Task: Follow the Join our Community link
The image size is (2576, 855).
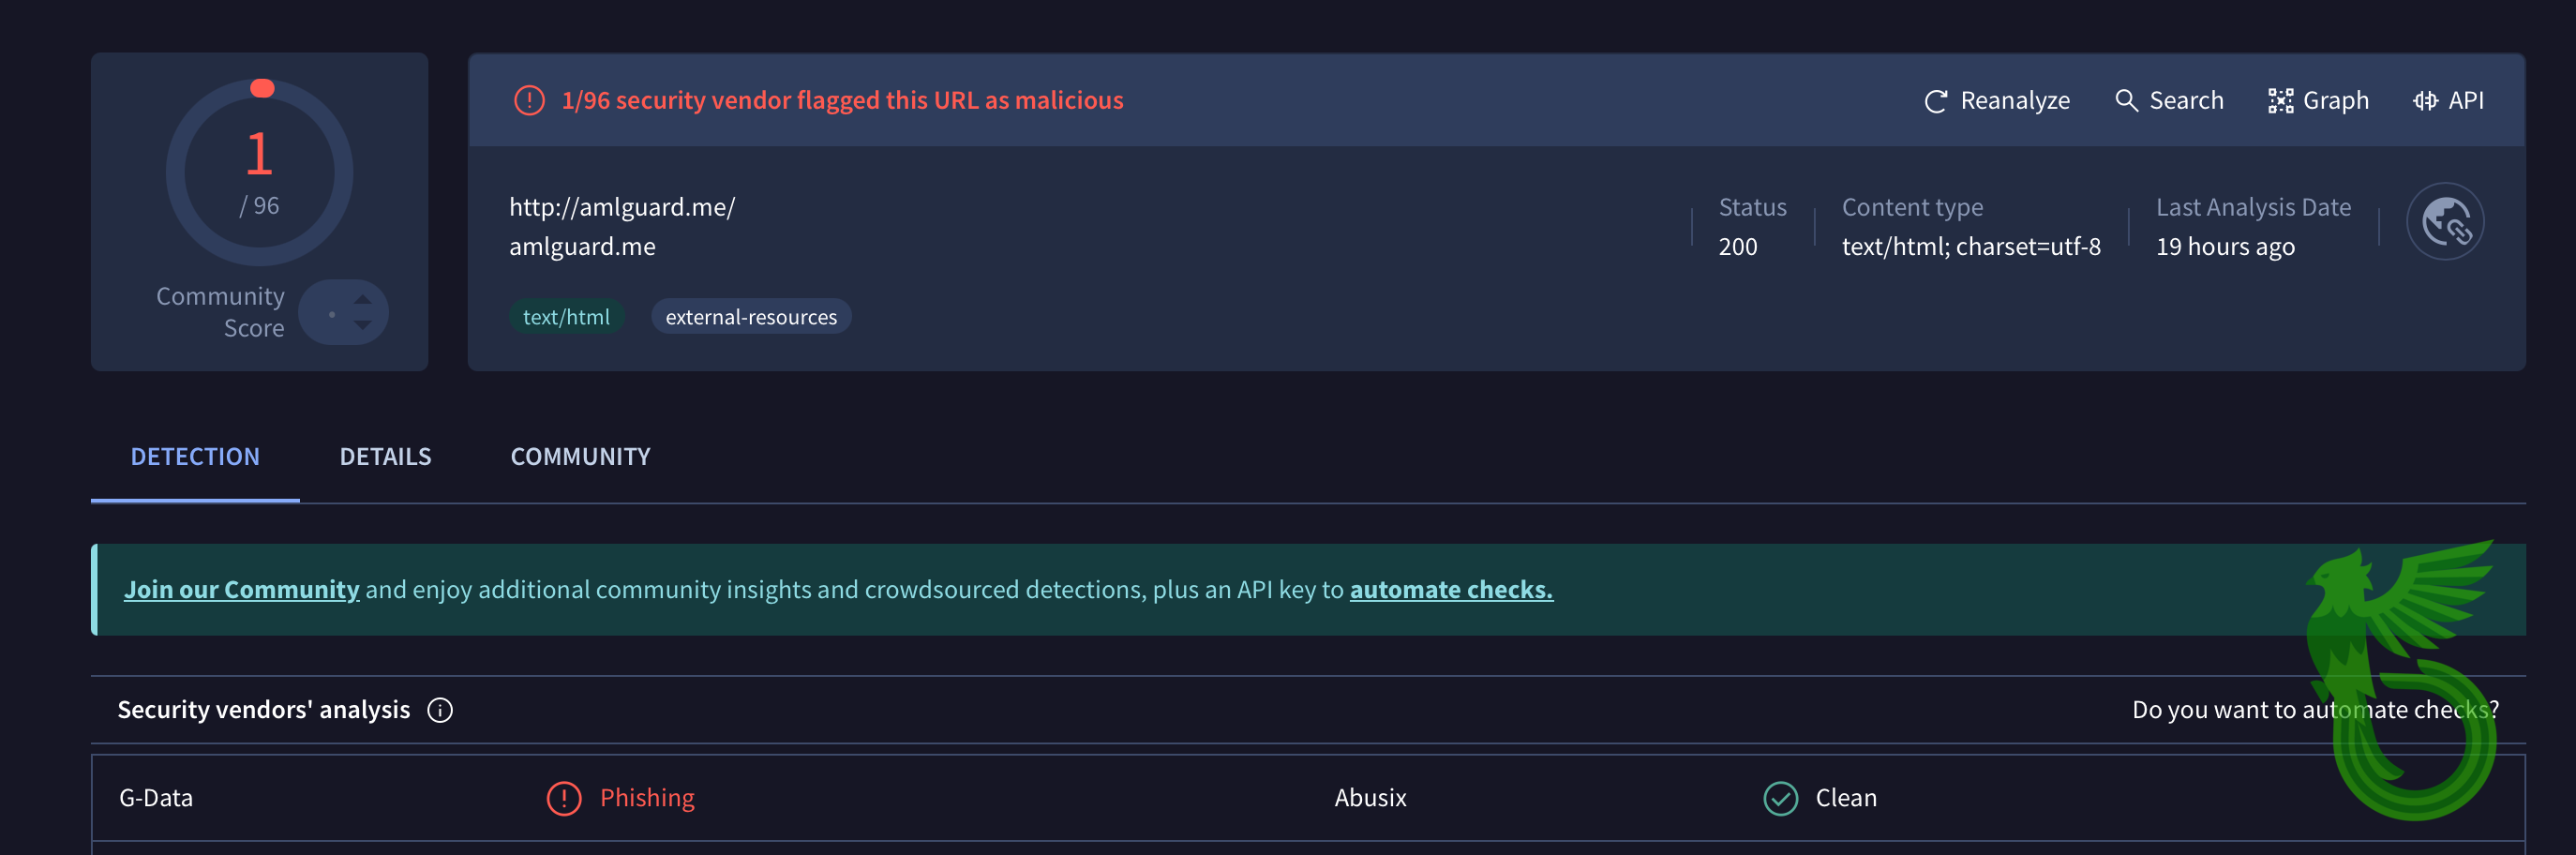Action: pyautogui.click(x=241, y=589)
